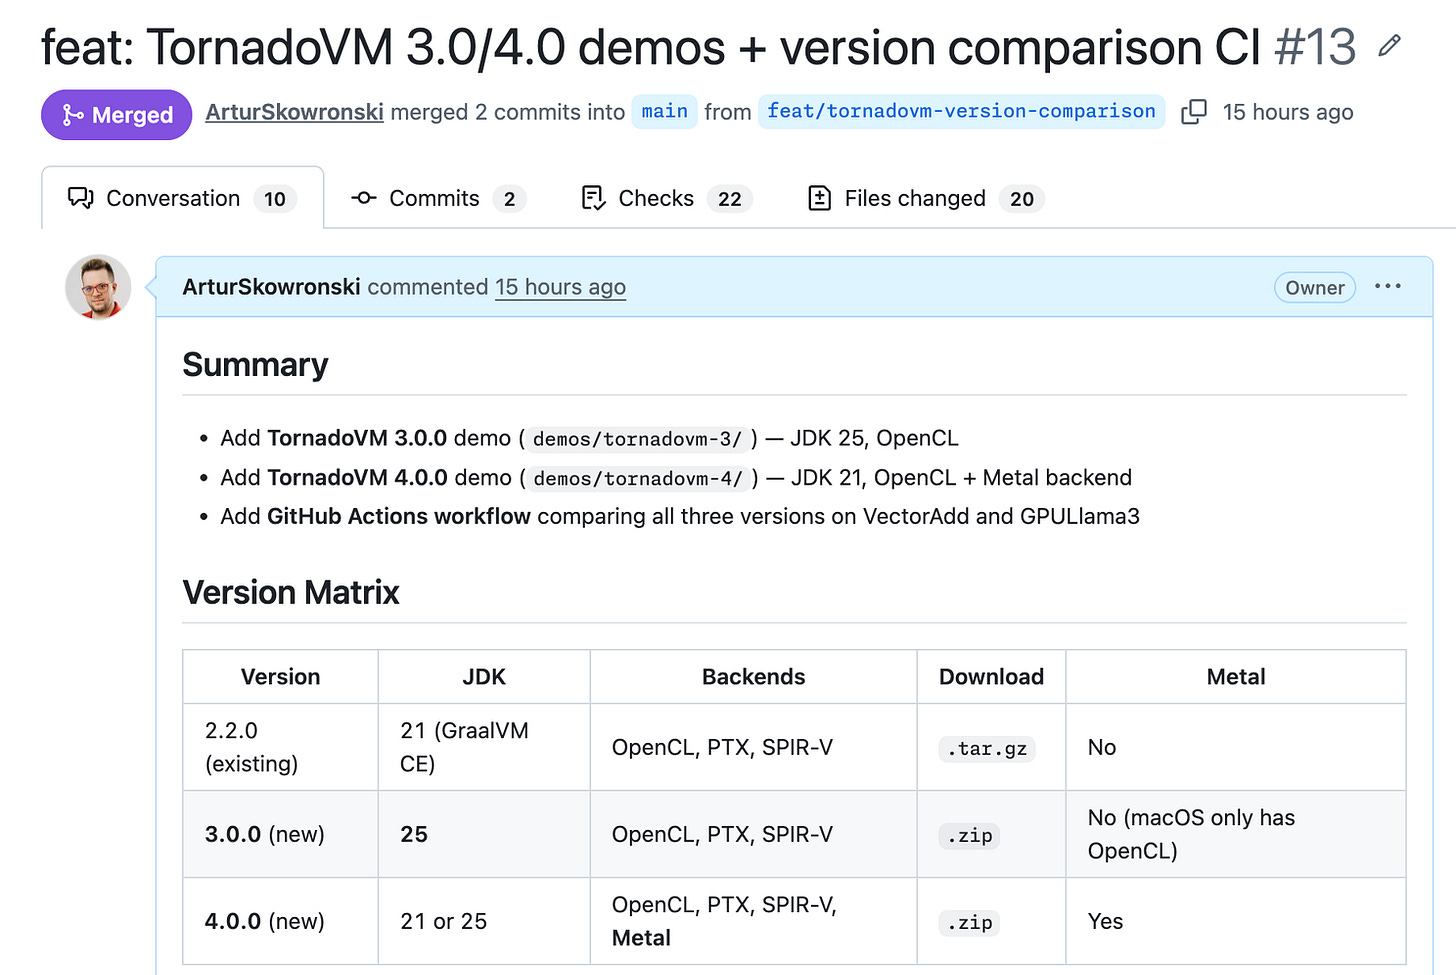Click the ArturSkowronski link in merge line
The image size is (1456, 975).
(294, 112)
